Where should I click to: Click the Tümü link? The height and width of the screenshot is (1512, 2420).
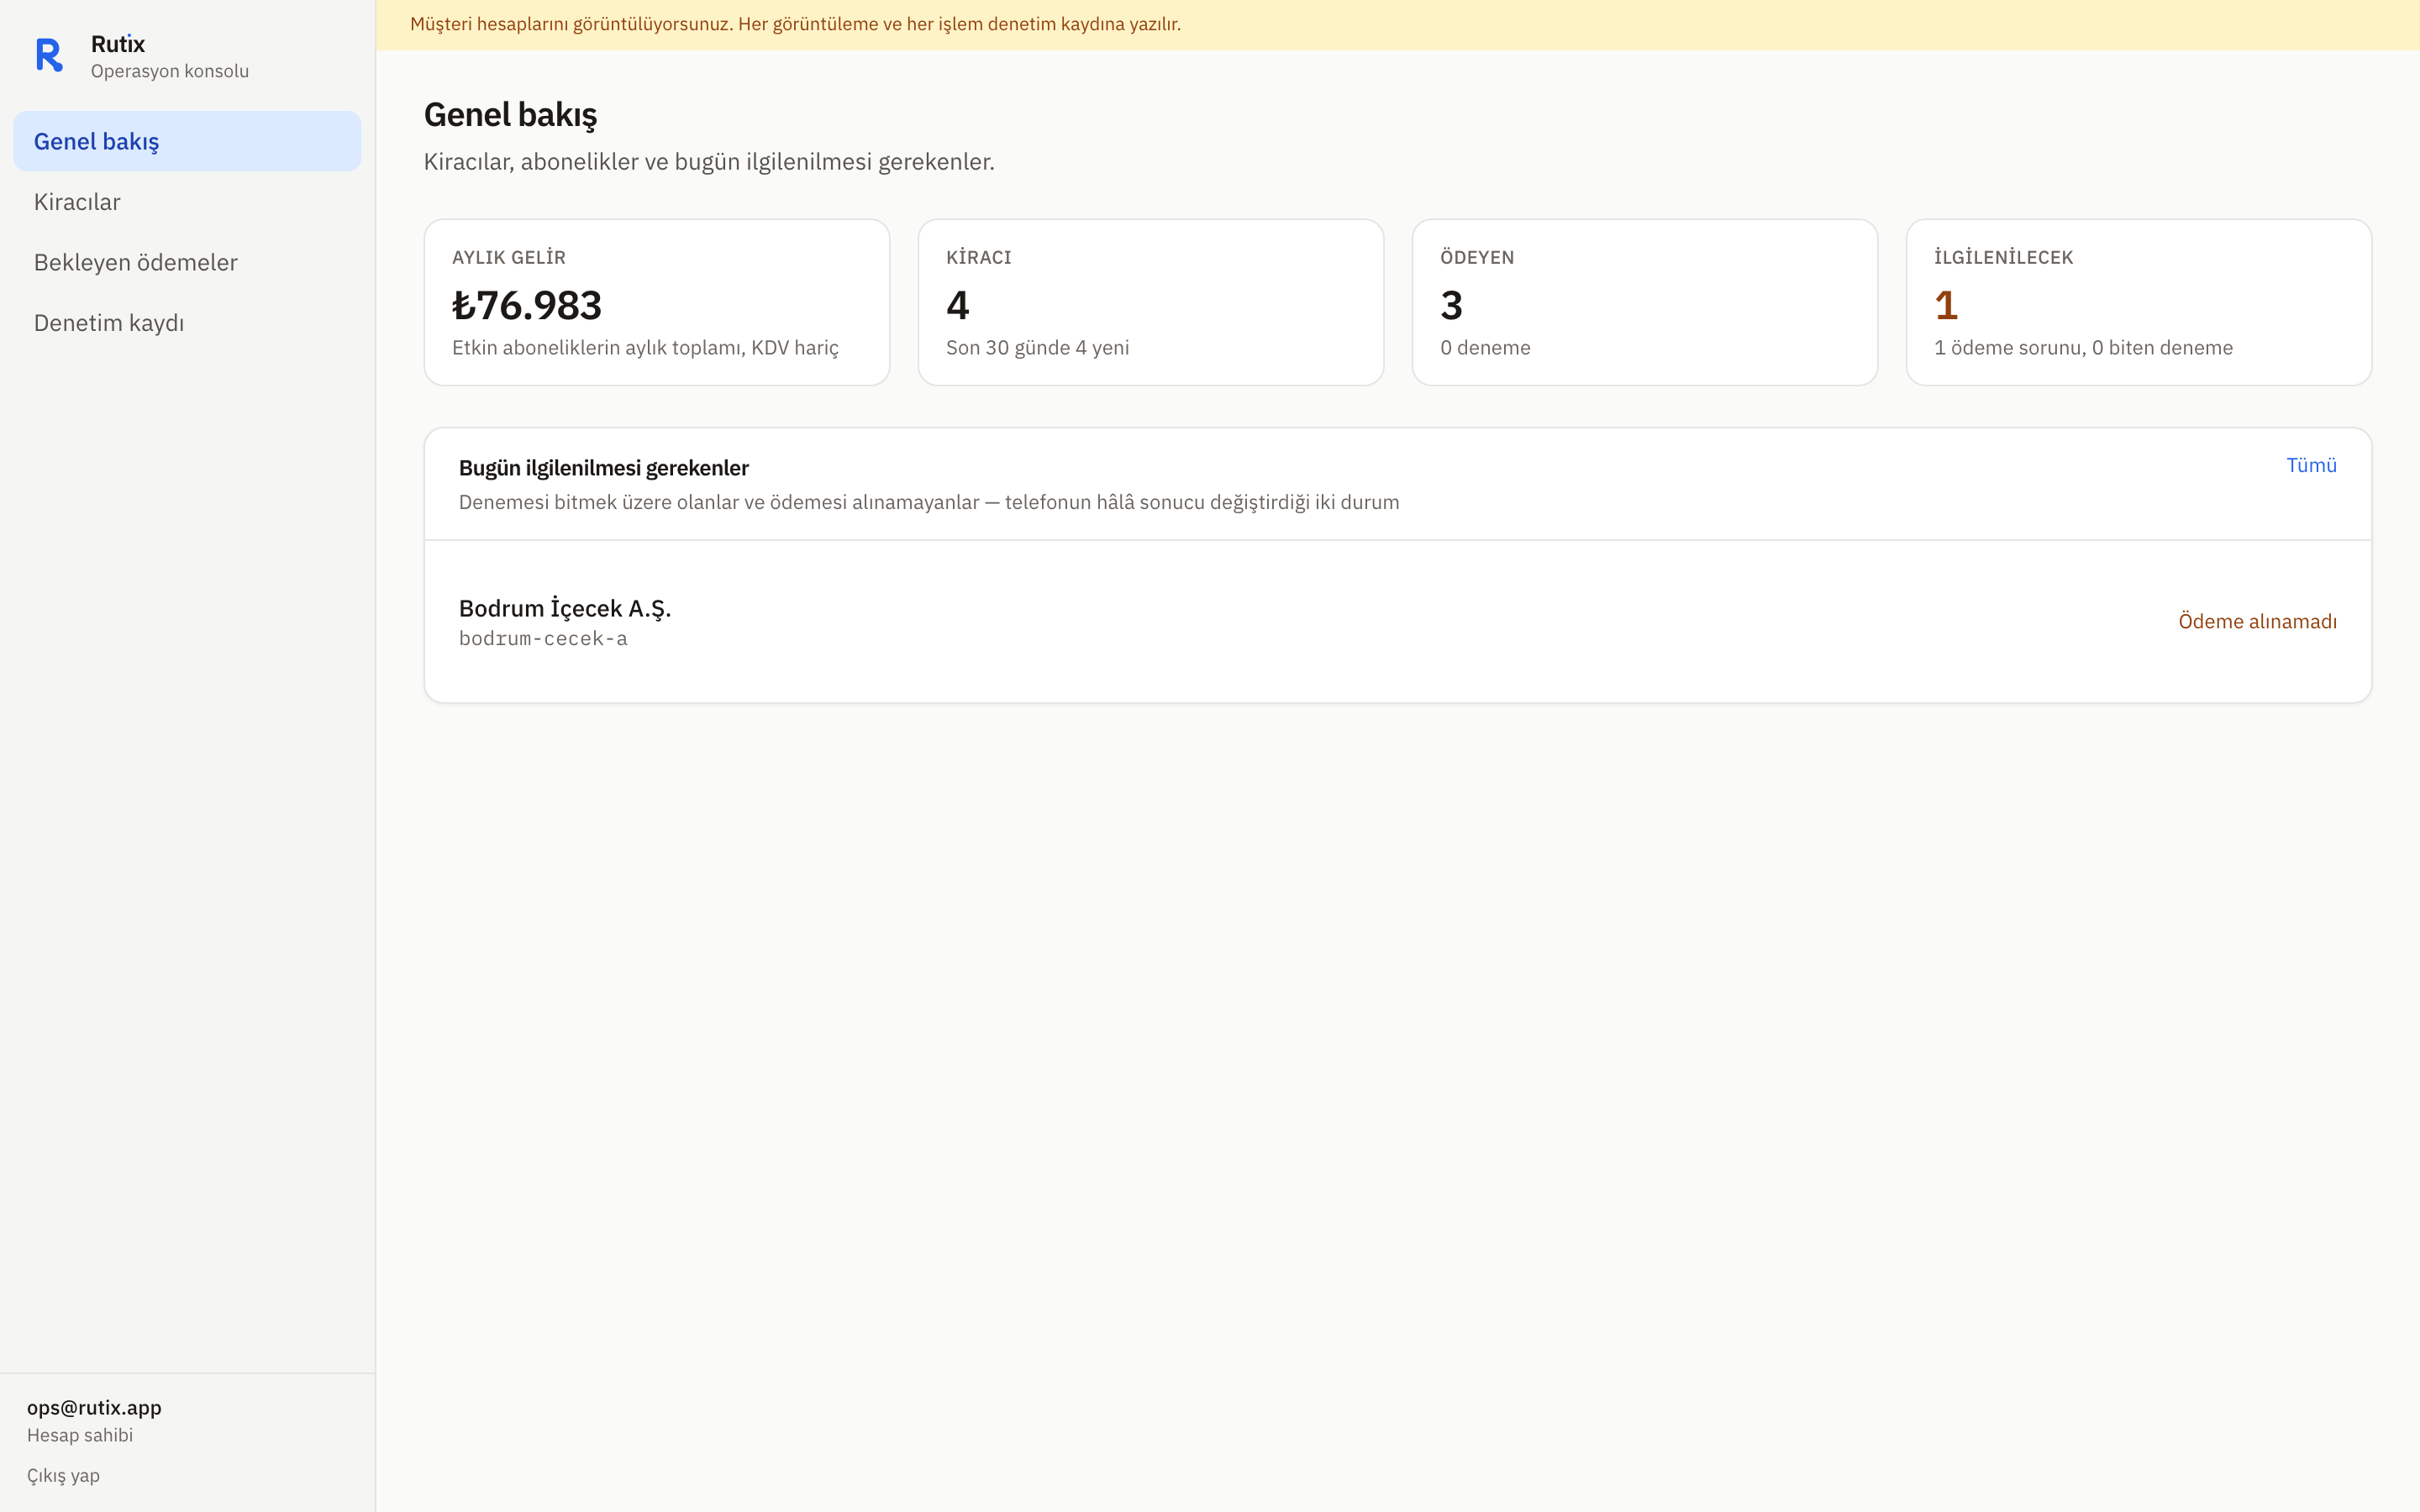[x=2311, y=465]
